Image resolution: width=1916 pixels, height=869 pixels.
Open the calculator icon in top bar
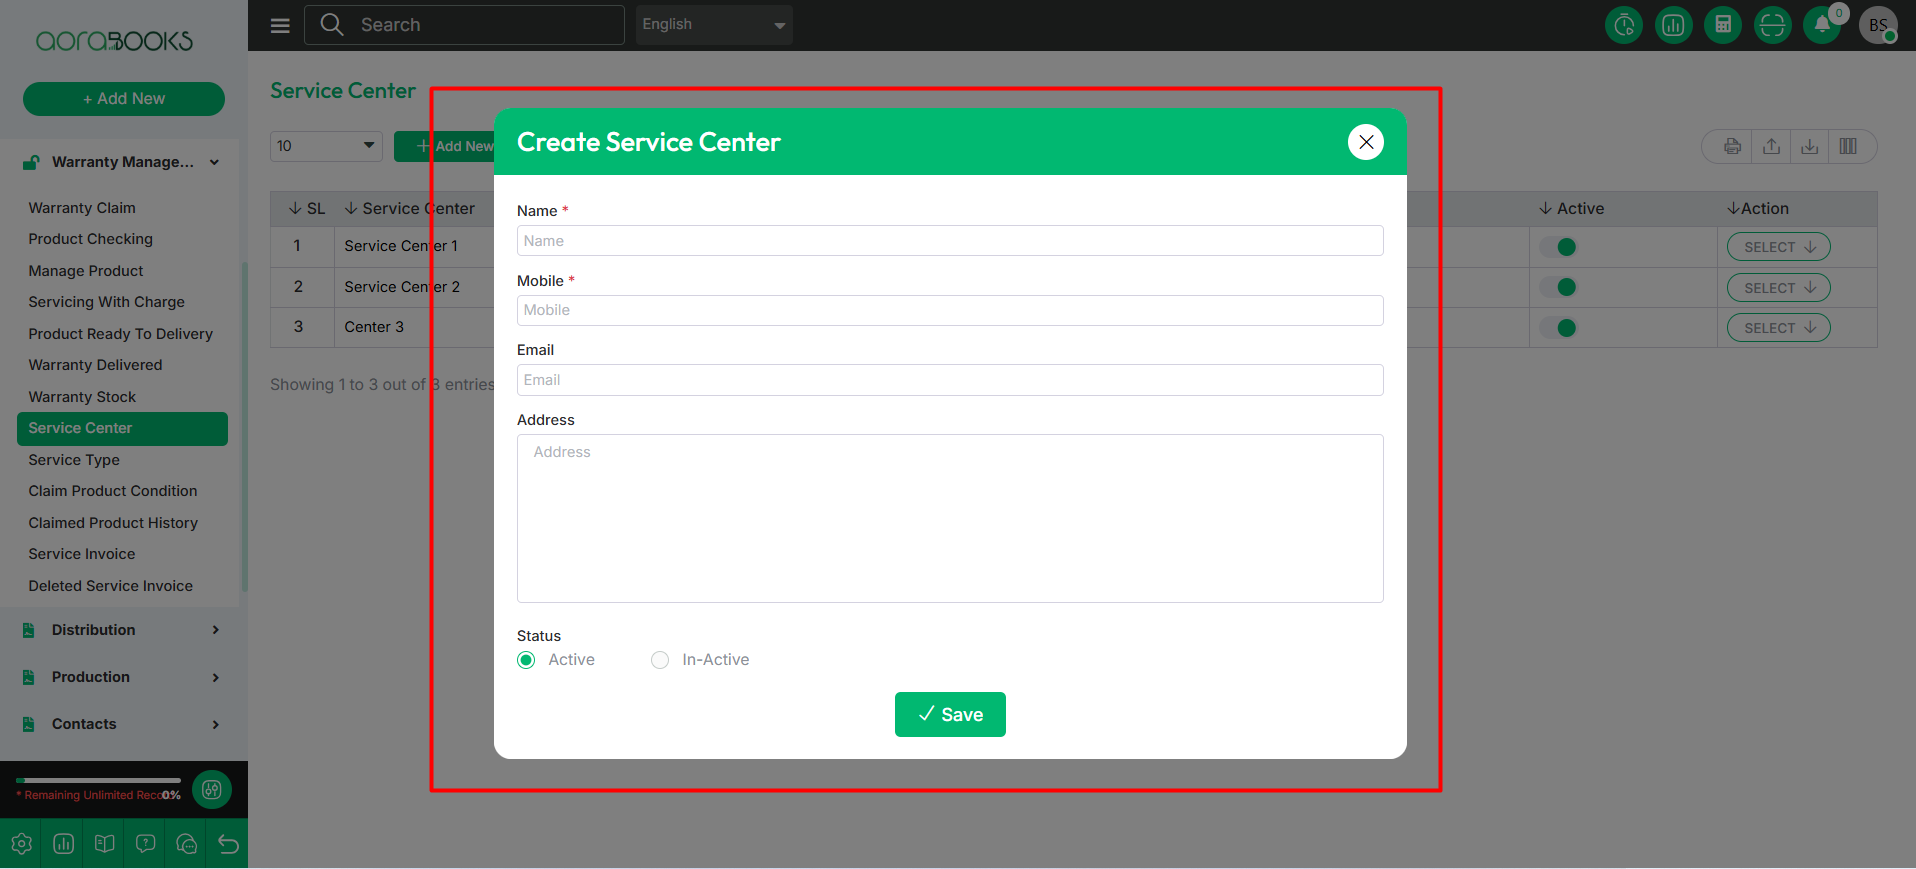click(x=1722, y=25)
